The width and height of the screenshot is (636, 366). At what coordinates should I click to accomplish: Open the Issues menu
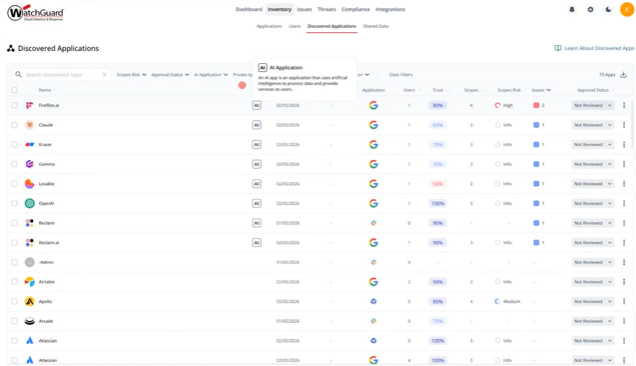click(x=304, y=9)
